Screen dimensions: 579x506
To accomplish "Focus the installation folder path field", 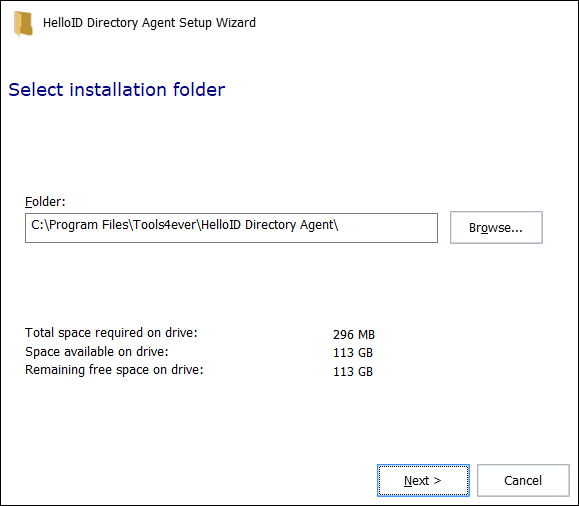I will pos(231,228).
